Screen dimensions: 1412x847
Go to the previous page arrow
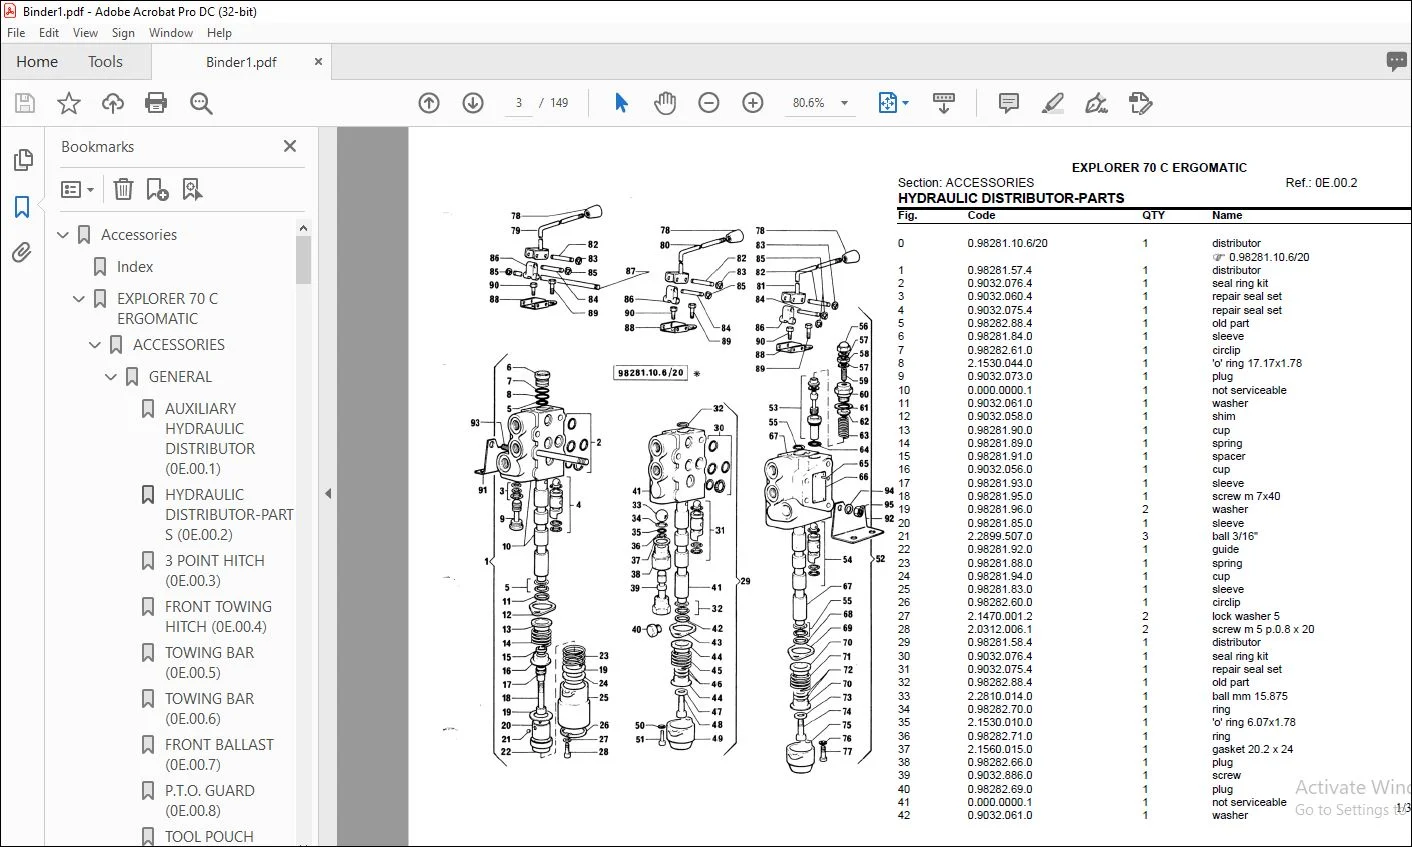(429, 103)
